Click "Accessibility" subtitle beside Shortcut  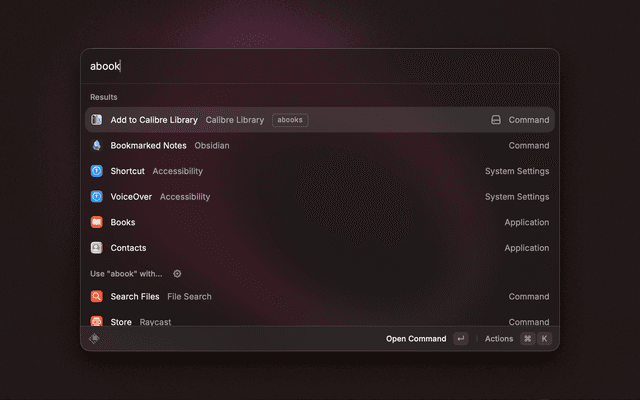(x=178, y=171)
